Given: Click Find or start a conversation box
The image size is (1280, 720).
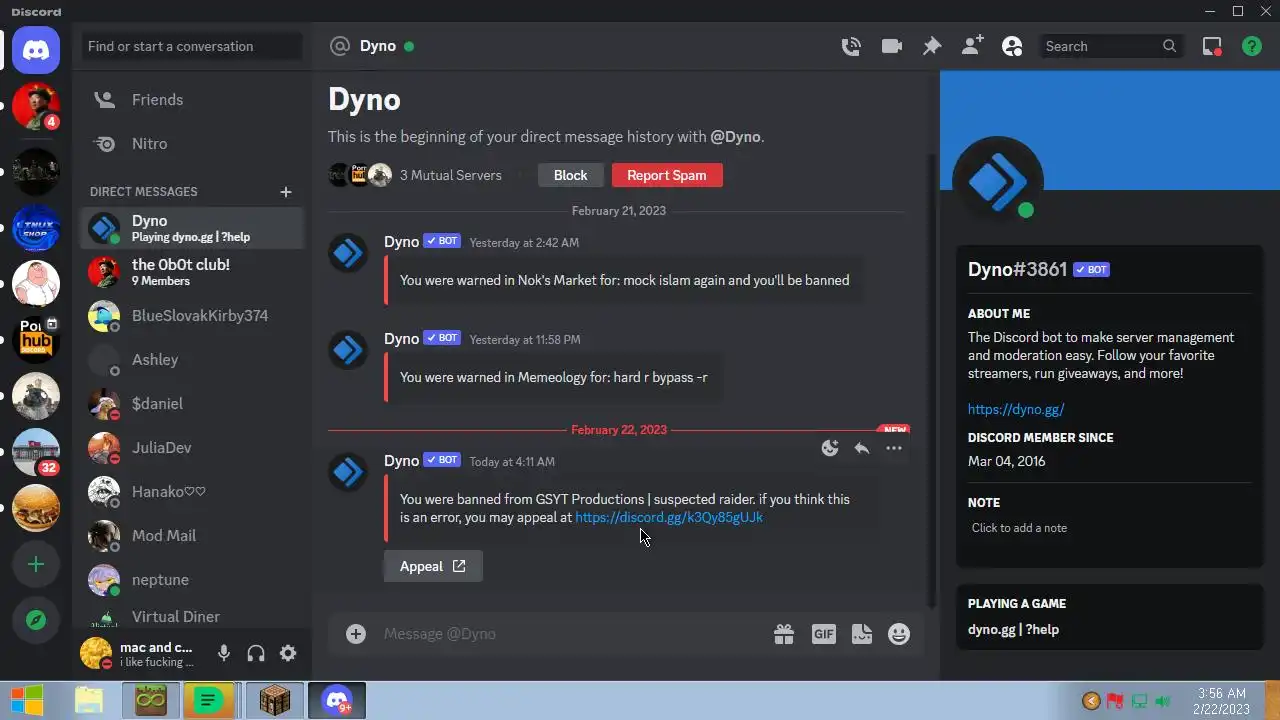Looking at the screenshot, I should pyautogui.click(x=192, y=46).
